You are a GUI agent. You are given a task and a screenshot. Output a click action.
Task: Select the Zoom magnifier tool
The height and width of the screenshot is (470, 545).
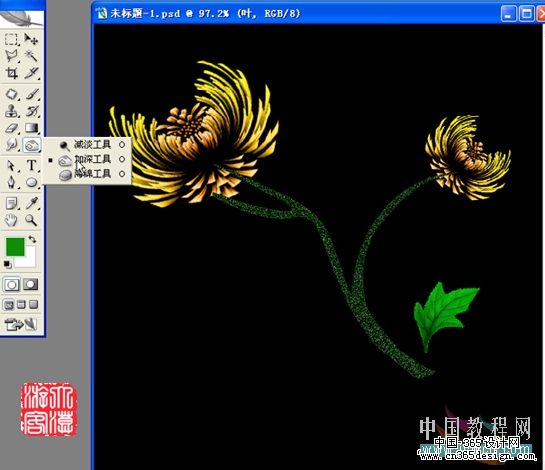(x=31, y=220)
